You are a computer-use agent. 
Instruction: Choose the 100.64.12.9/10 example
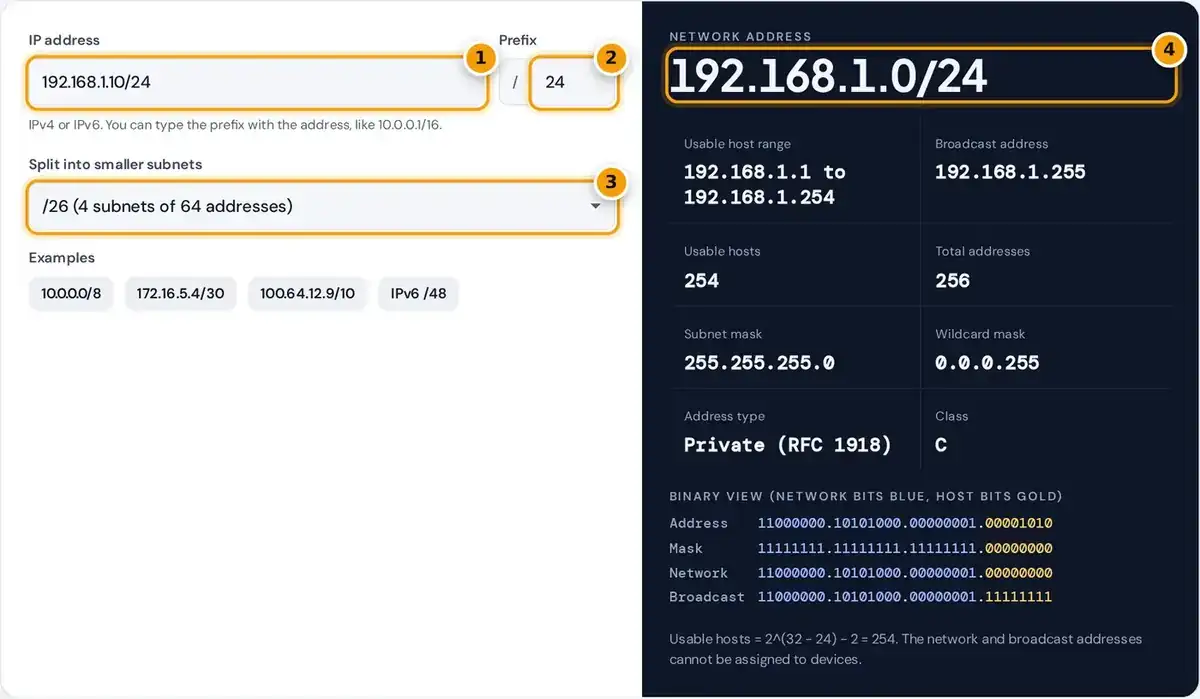pyautogui.click(x=307, y=294)
